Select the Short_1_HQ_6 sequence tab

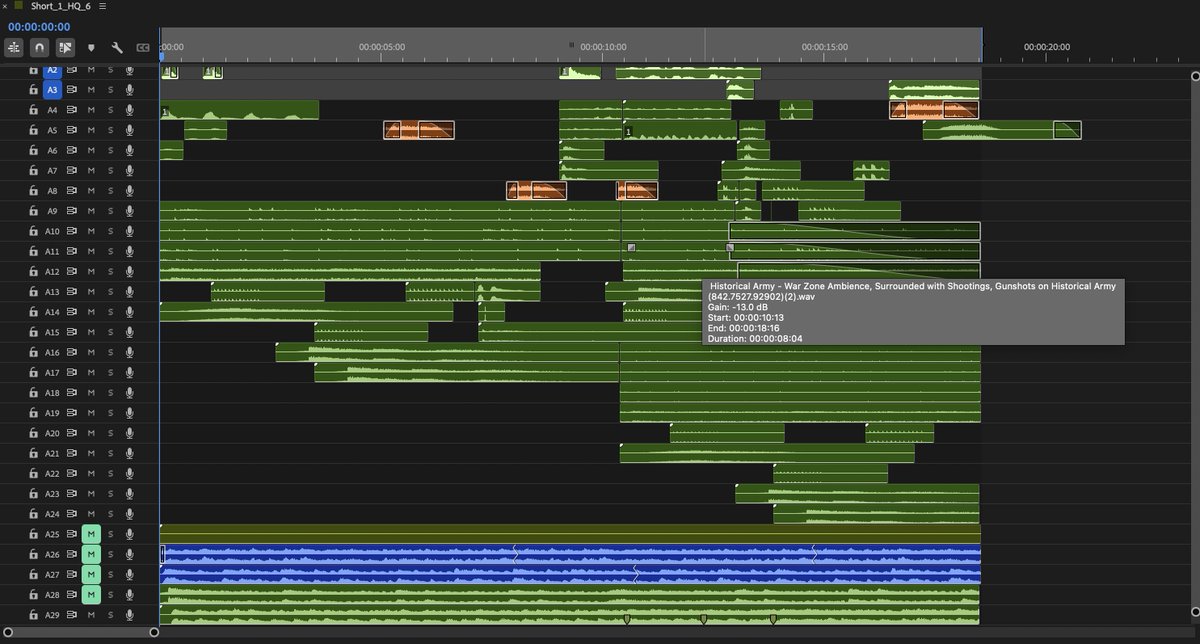pos(61,6)
